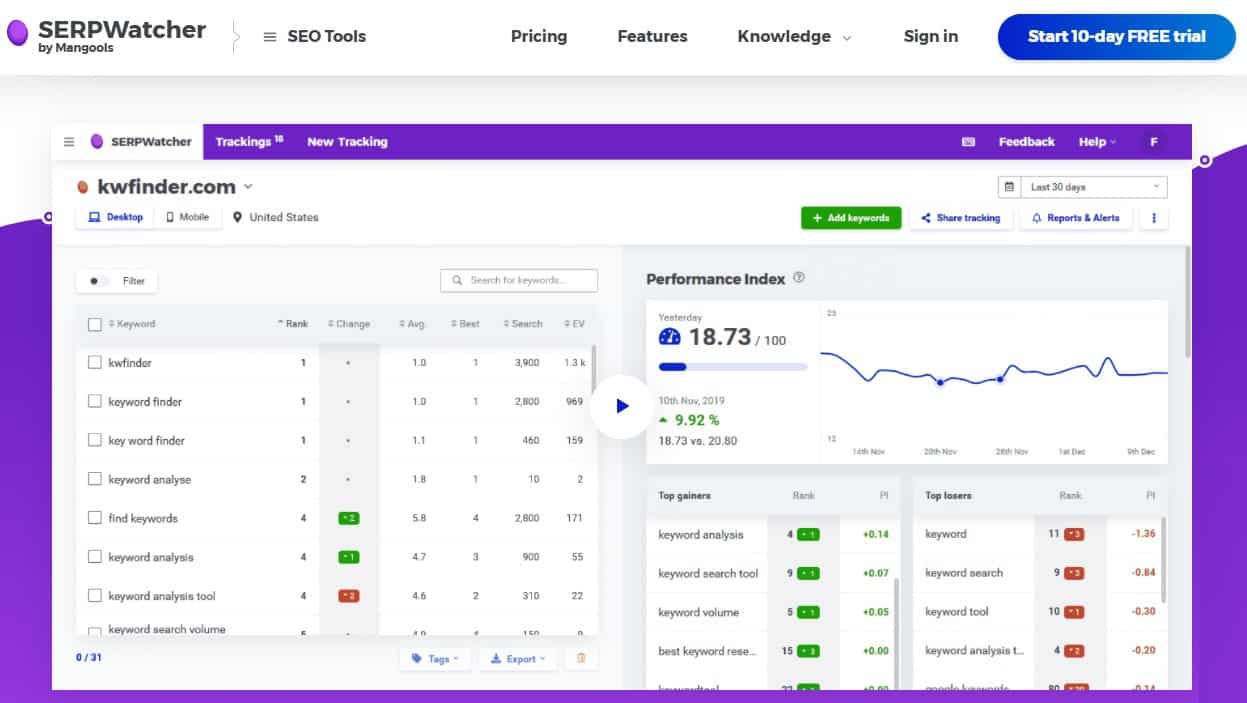
Task: Click the delete trash icon
Action: 580,659
